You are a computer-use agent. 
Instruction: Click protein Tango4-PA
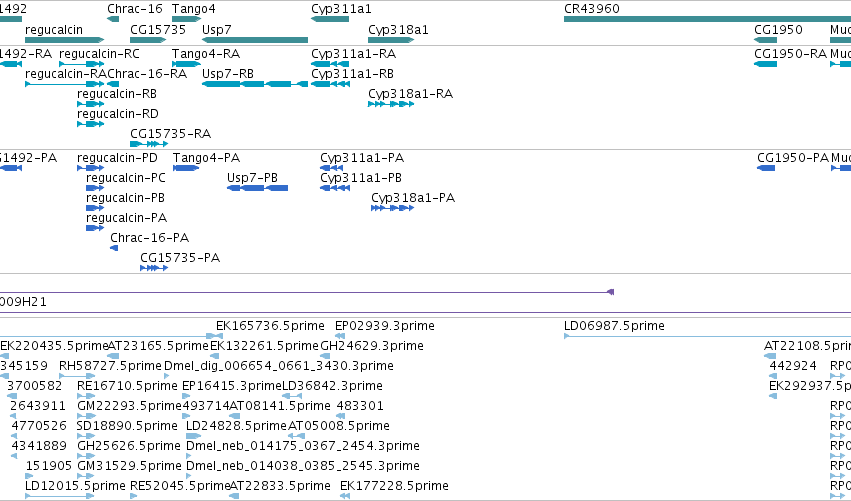coord(206,158)
